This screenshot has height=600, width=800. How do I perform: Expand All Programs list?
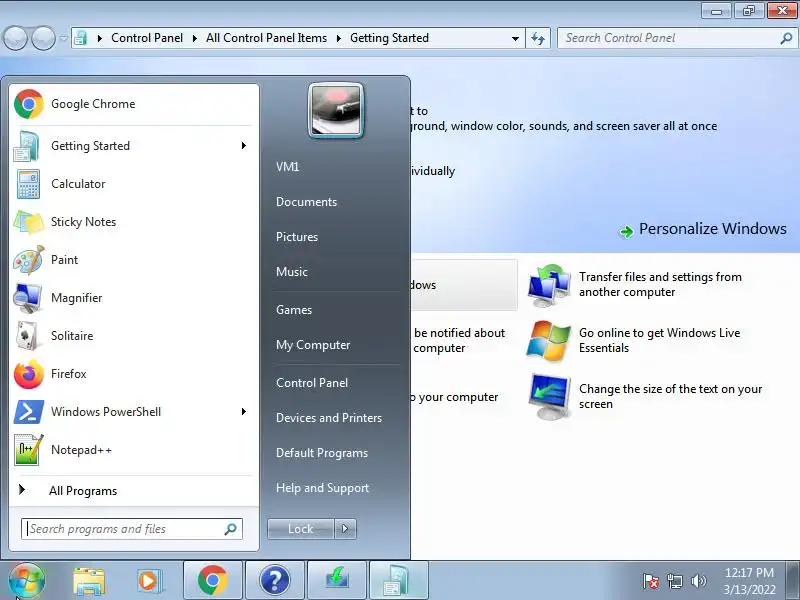pos(133,491)
